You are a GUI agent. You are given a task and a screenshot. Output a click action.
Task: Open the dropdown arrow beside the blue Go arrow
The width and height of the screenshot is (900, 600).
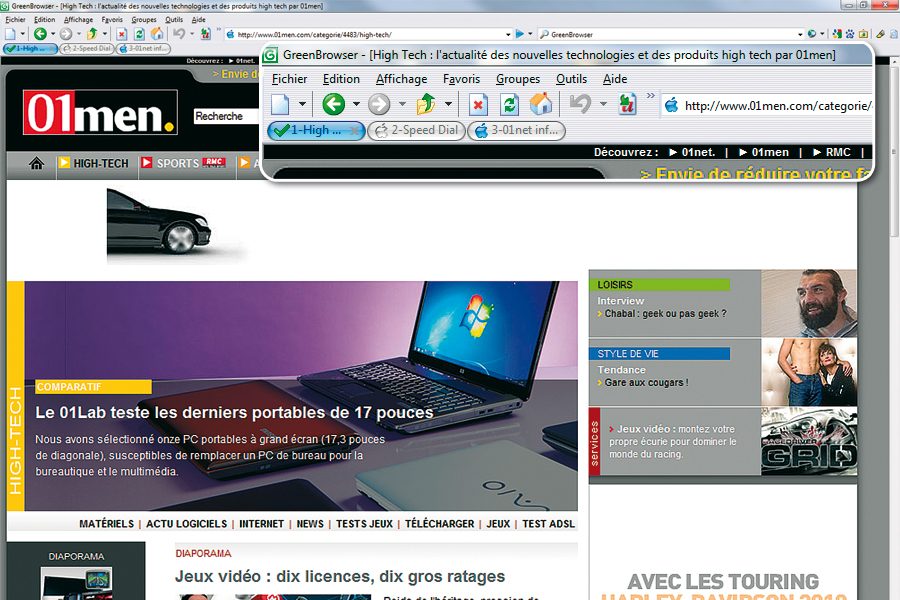click(530, 34)
